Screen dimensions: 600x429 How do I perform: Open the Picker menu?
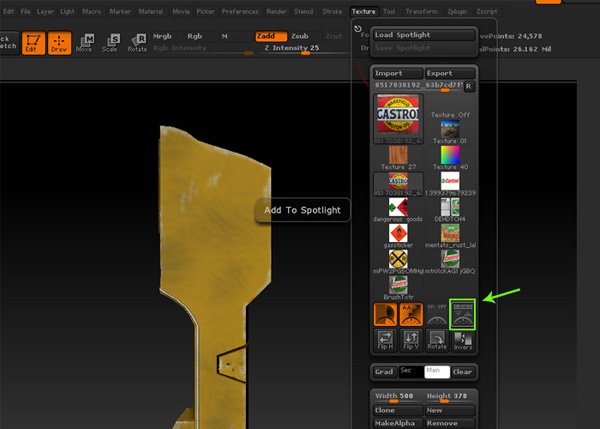(205, 11)
